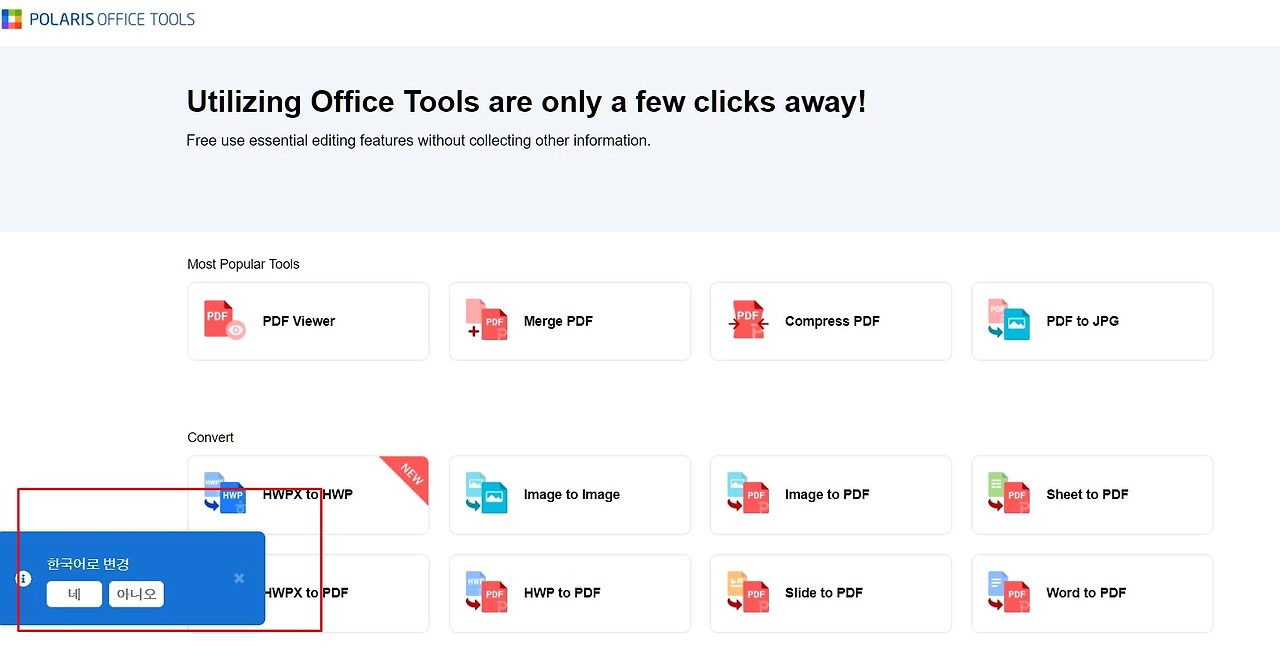Click the Slide to PDF icon

[748, 592]
